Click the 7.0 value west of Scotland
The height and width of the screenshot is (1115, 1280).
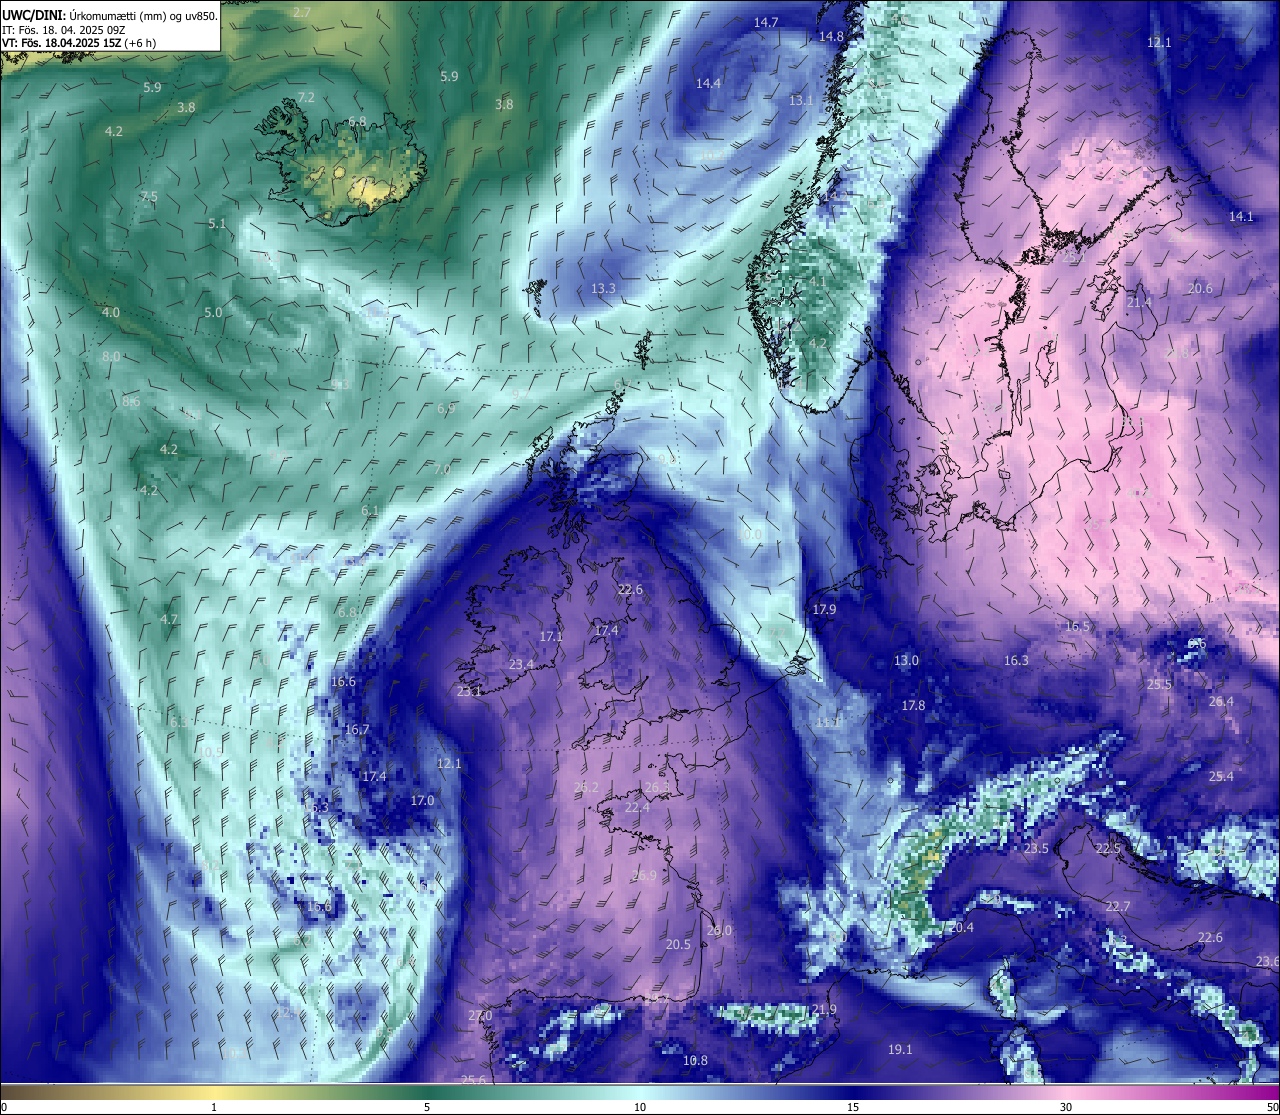(441, 468)
